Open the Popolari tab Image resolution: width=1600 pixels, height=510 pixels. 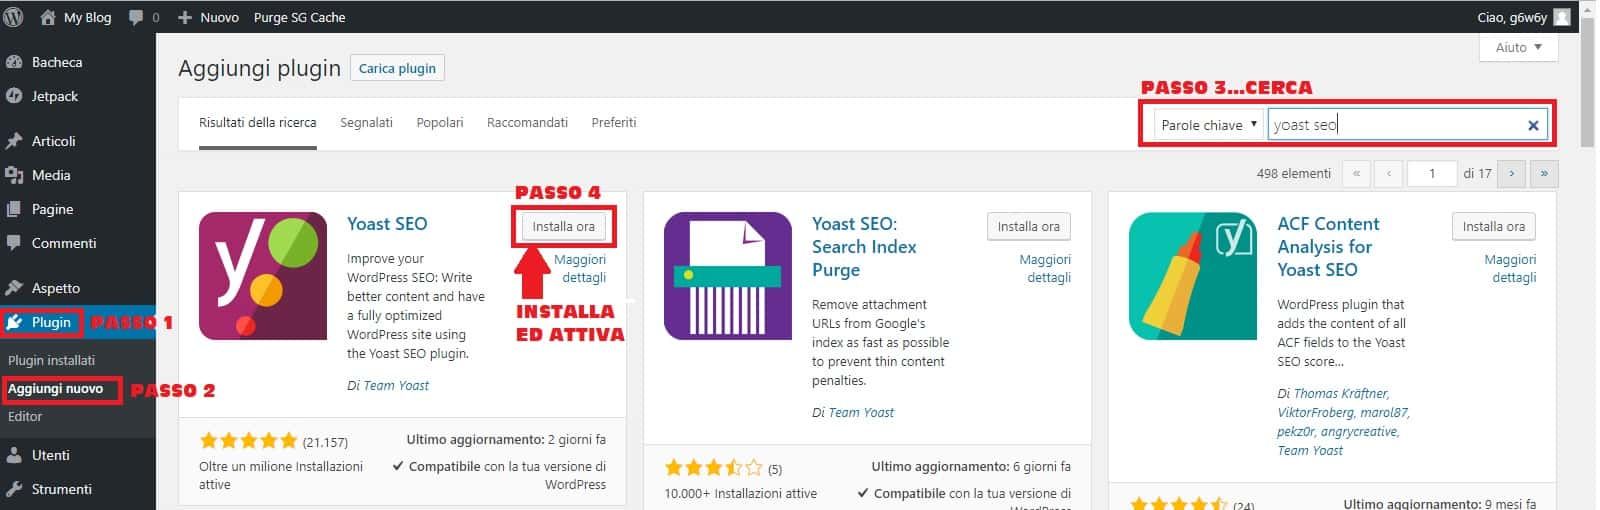coord(440,122)
